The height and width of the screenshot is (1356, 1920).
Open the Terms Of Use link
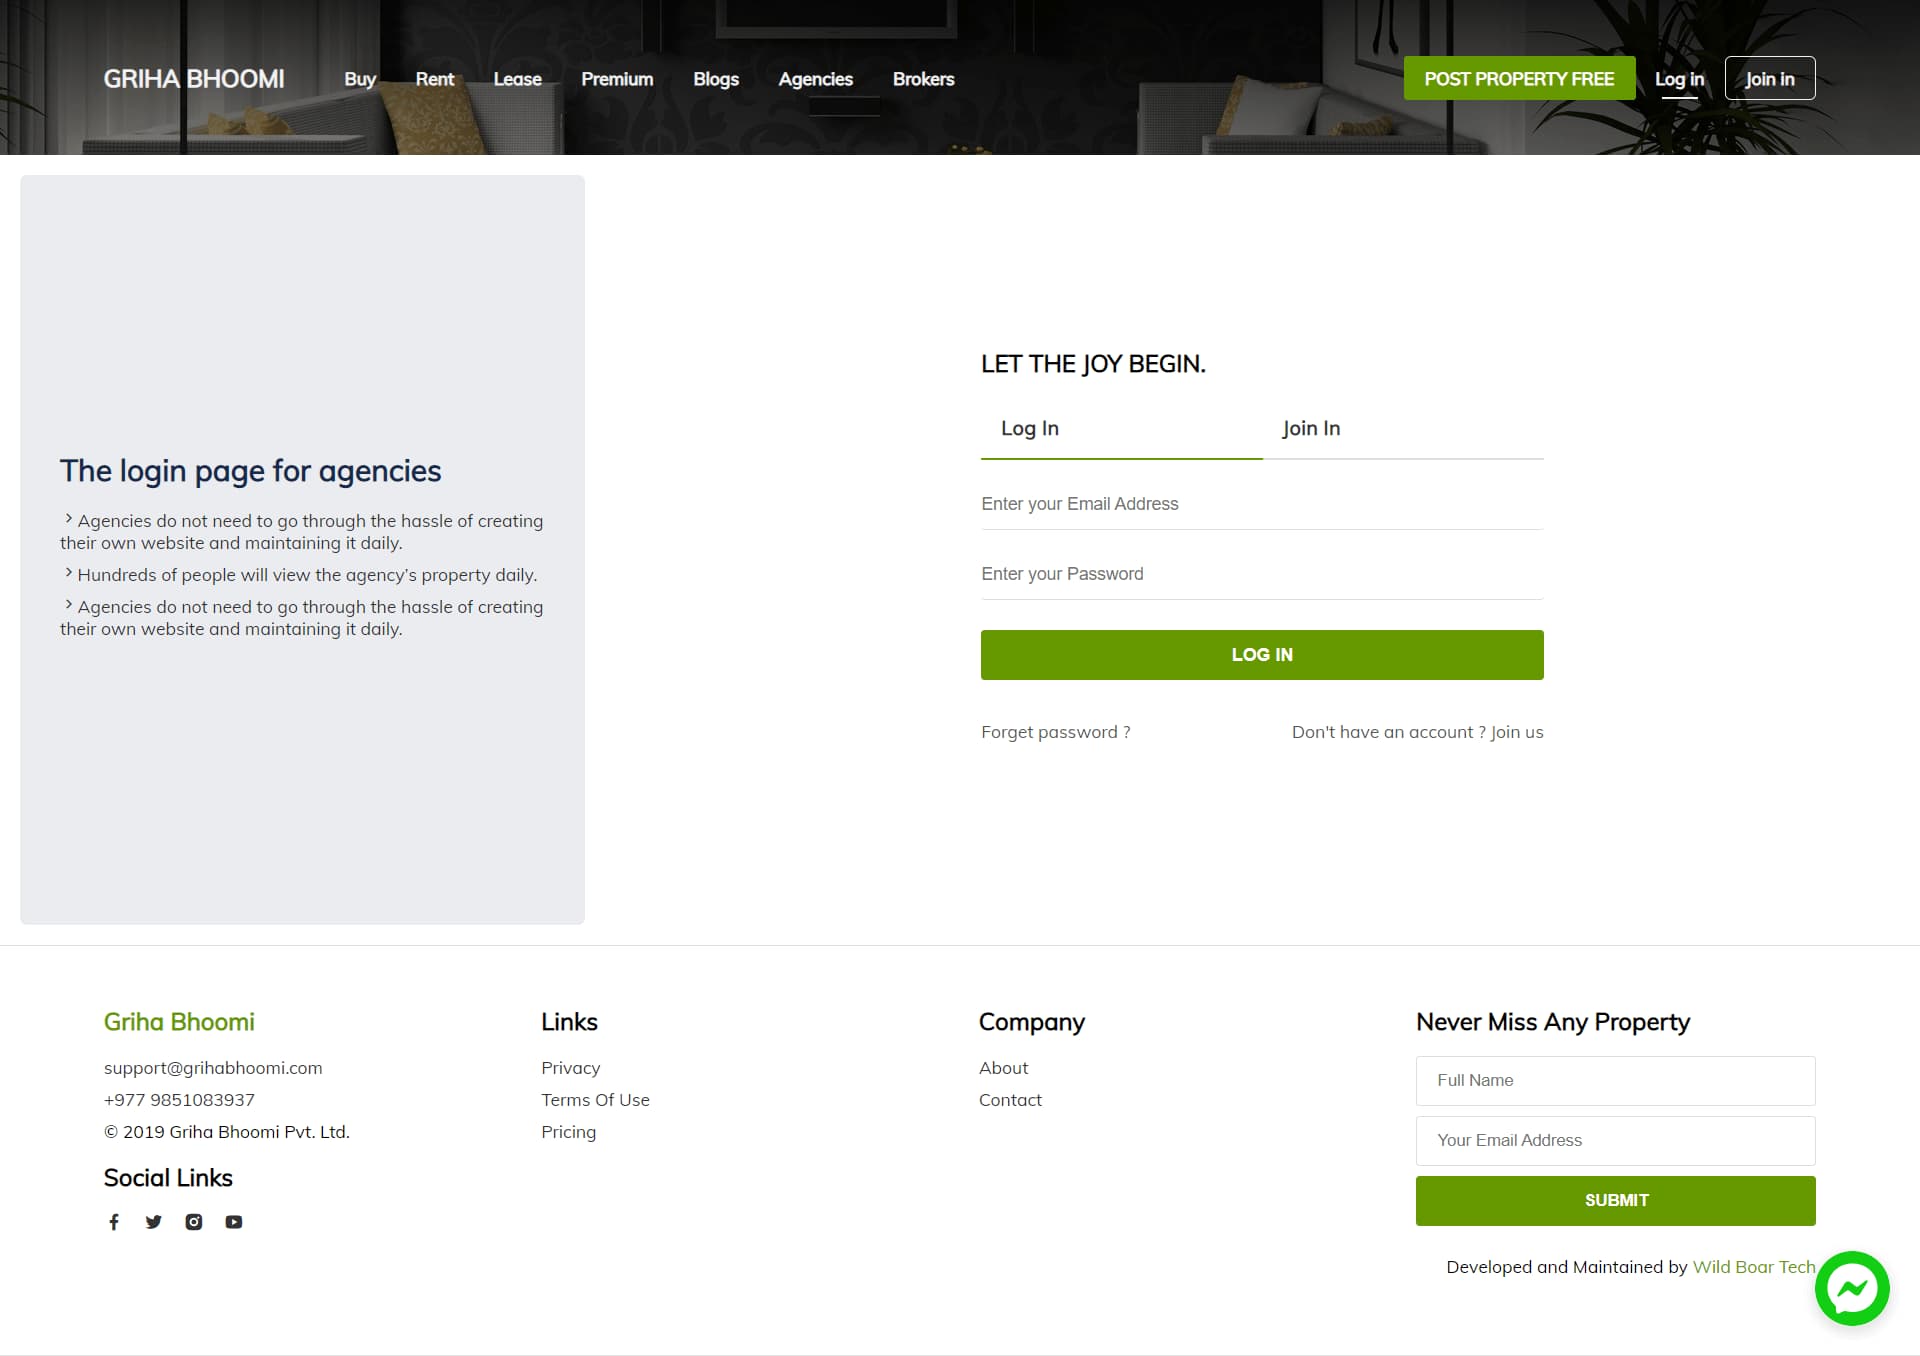[596, 1100]
